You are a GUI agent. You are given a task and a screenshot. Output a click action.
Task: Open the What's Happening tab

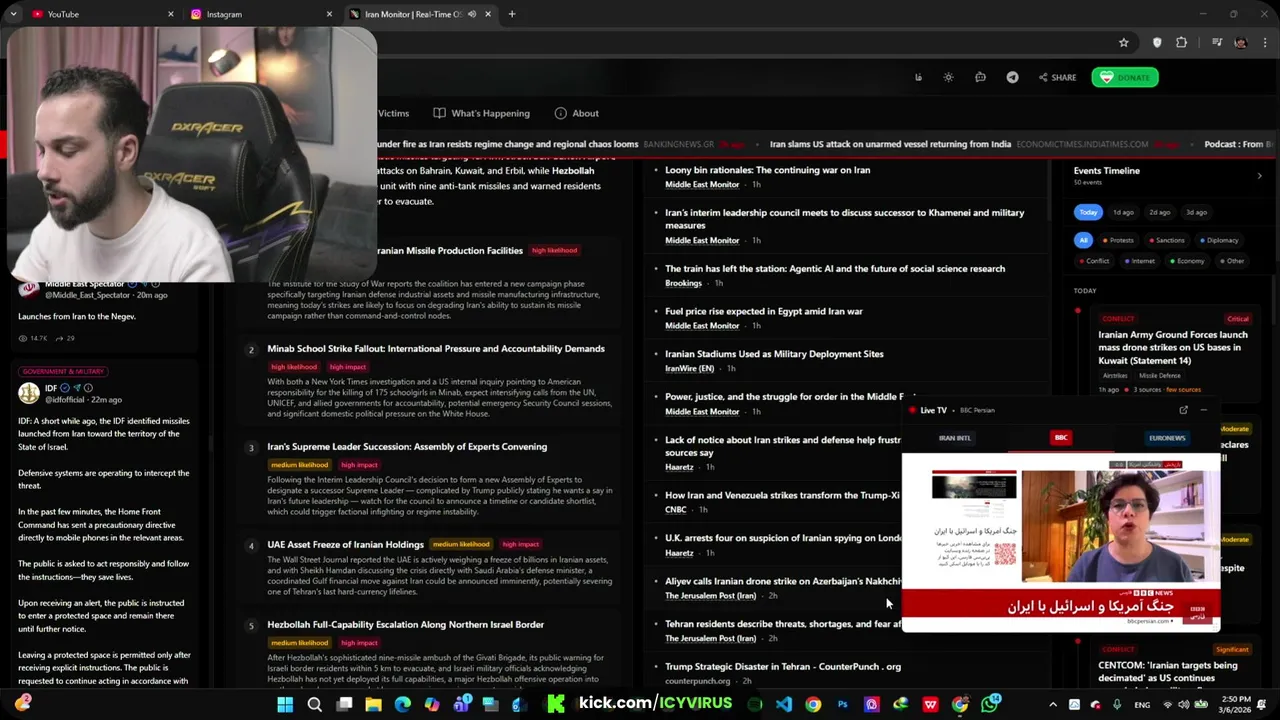click(481, 113)
